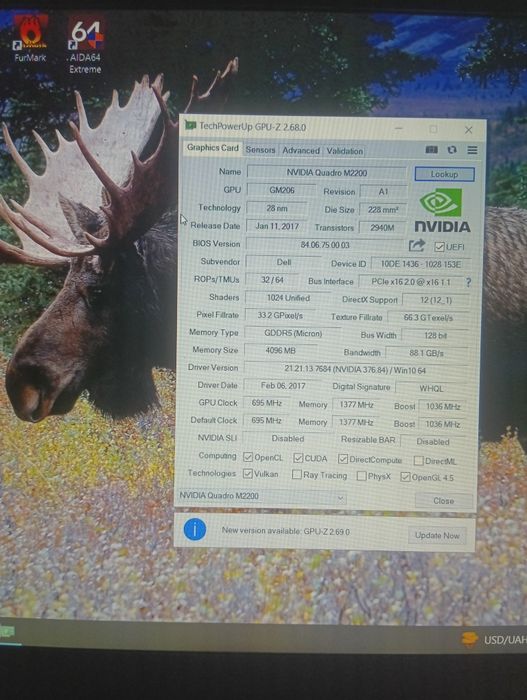This screenshot has width=527, height=700.
Task: Click the Update Now button
Action: coord(437,535)
